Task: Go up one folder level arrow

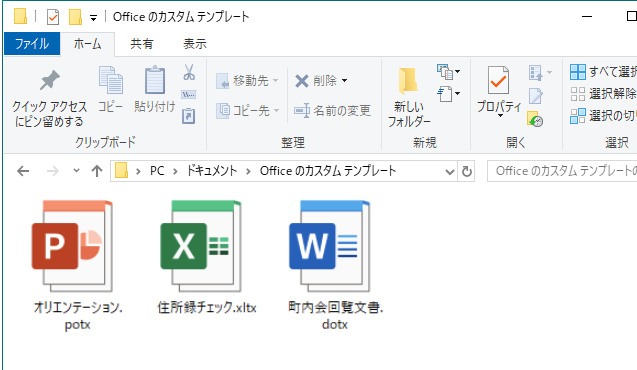Action: coord(97,171)
